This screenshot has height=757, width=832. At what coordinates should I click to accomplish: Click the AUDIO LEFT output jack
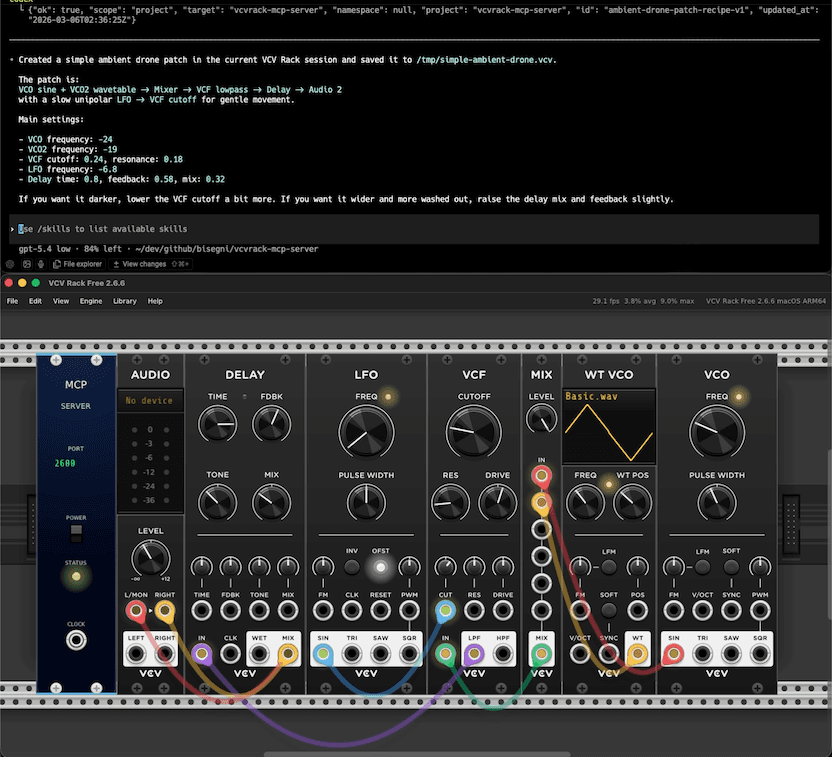tap(136, 654)
